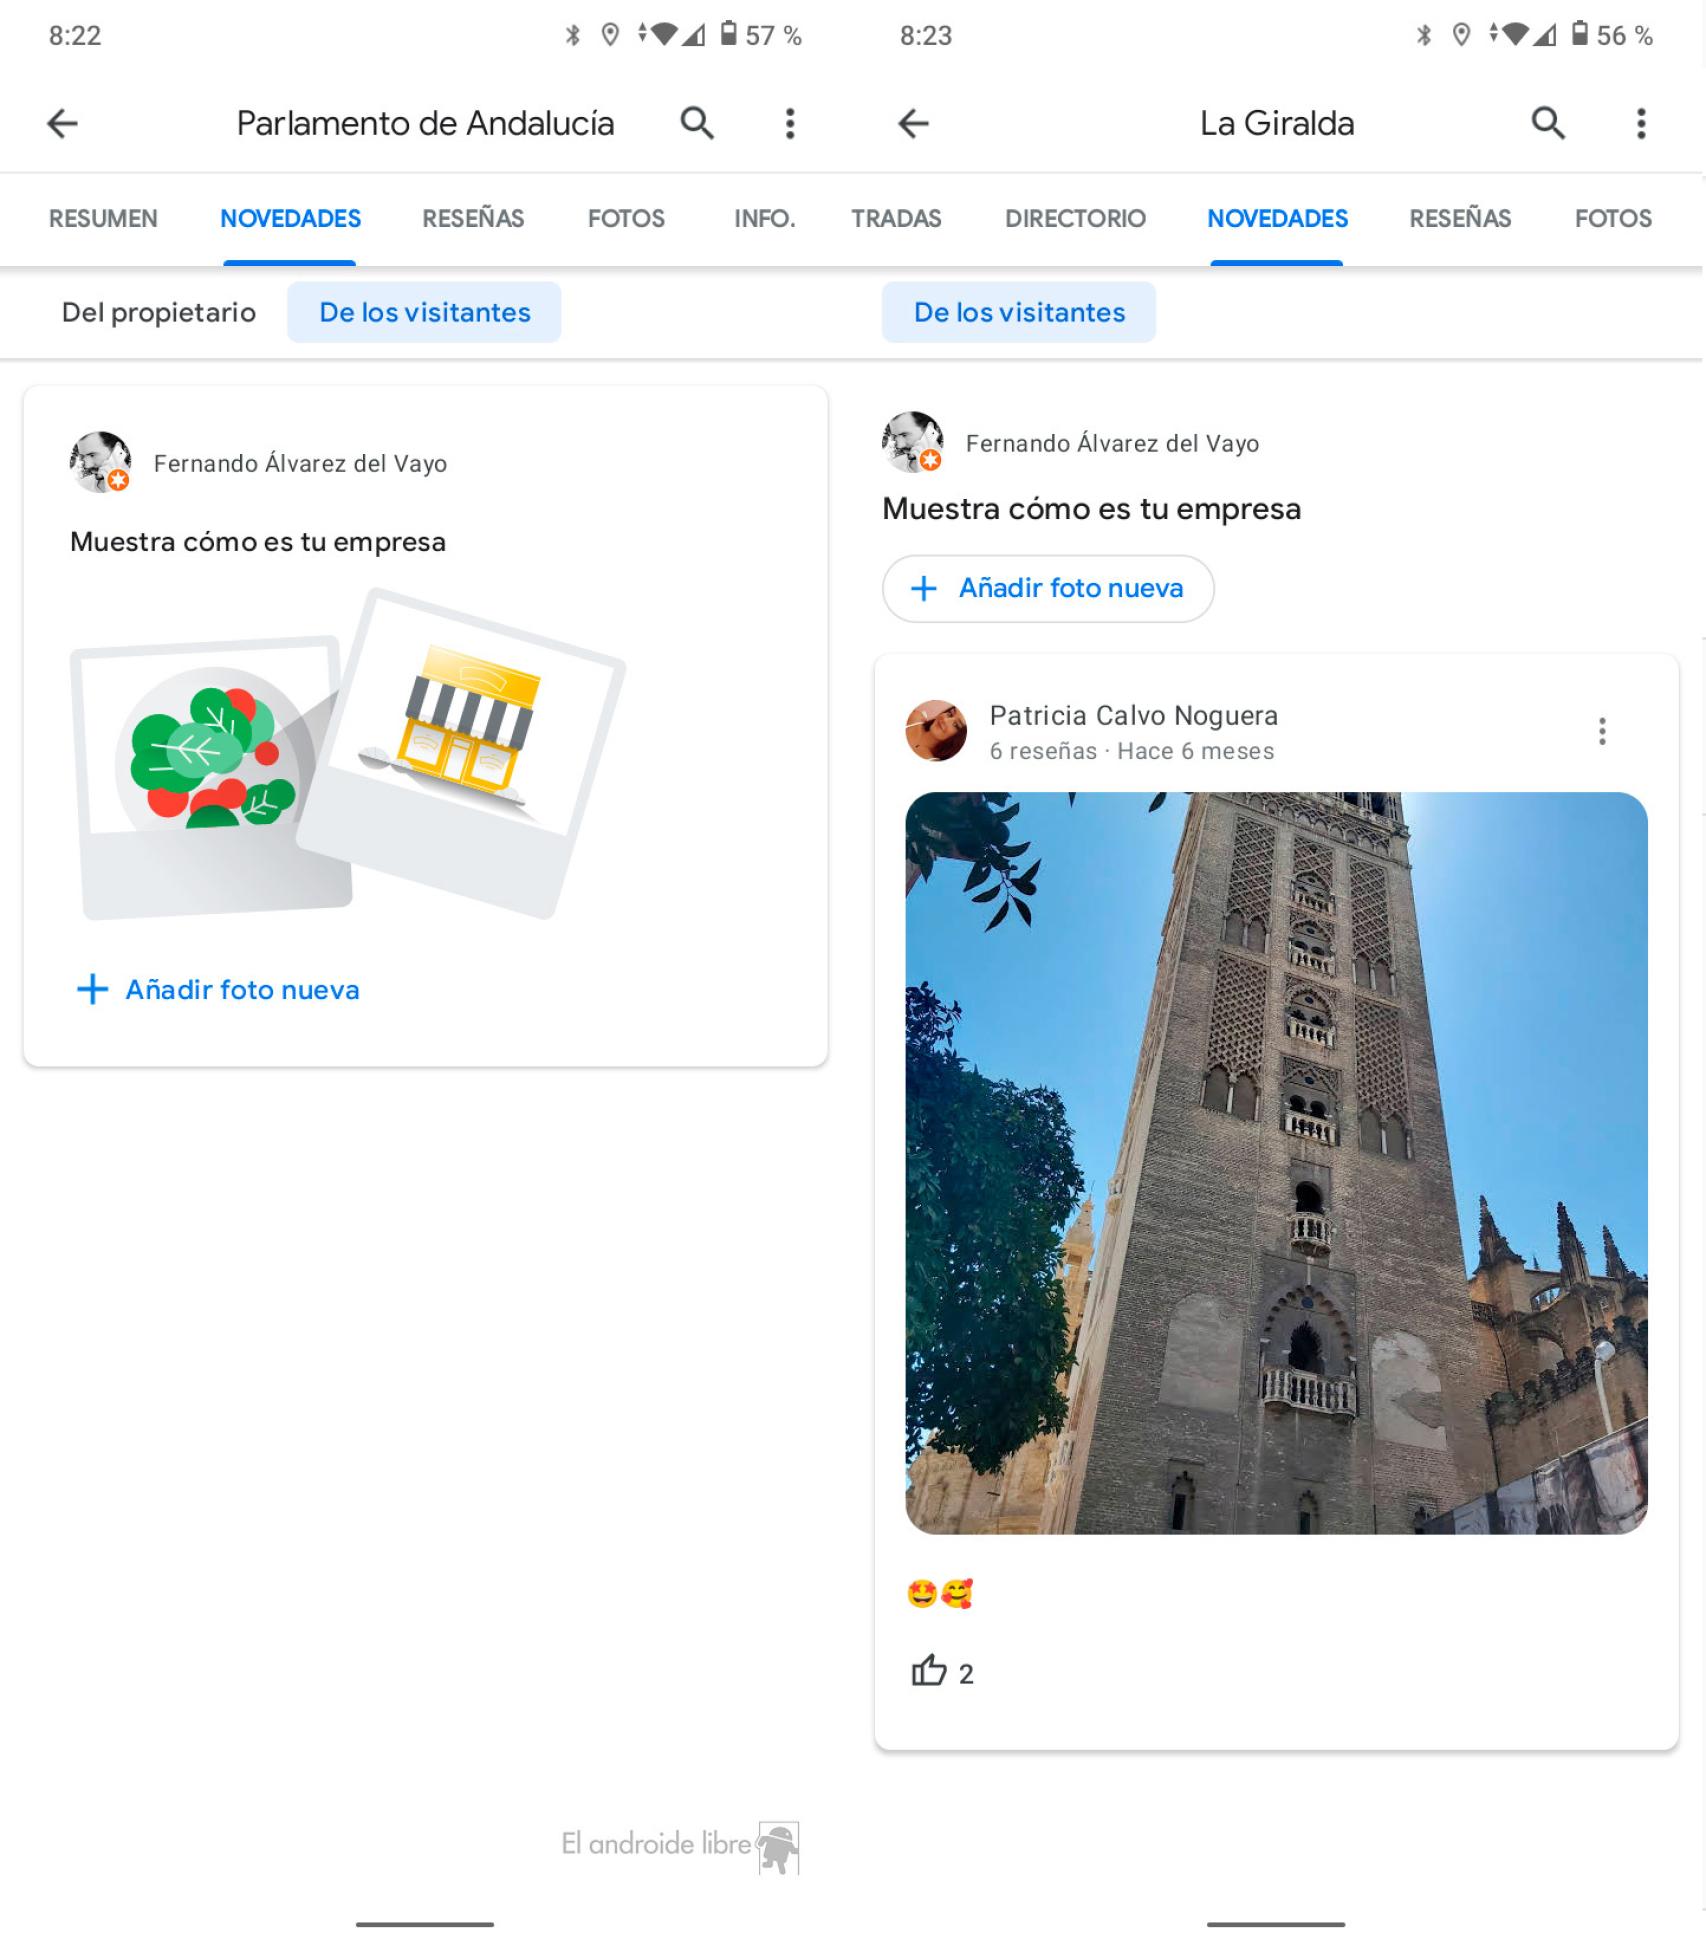Open options for Patricia Calvo Noguera post

[1602, 731]
